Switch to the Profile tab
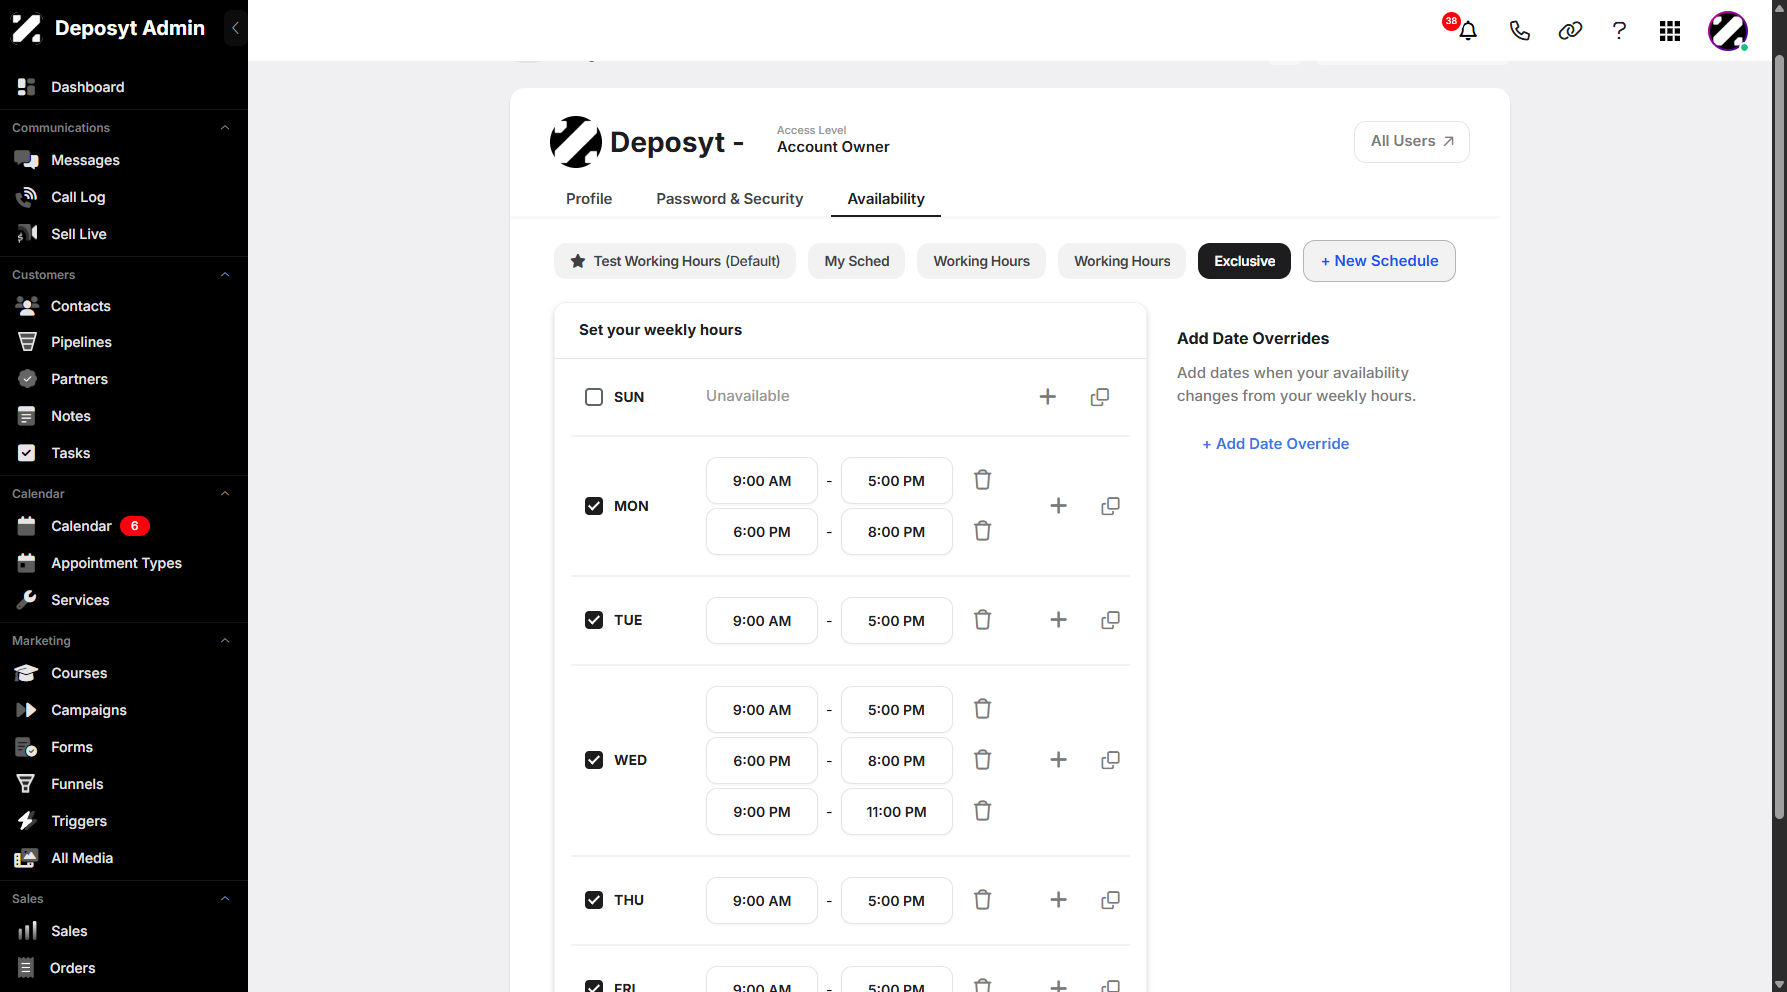 pyautogui.click(x=589, y=199)
